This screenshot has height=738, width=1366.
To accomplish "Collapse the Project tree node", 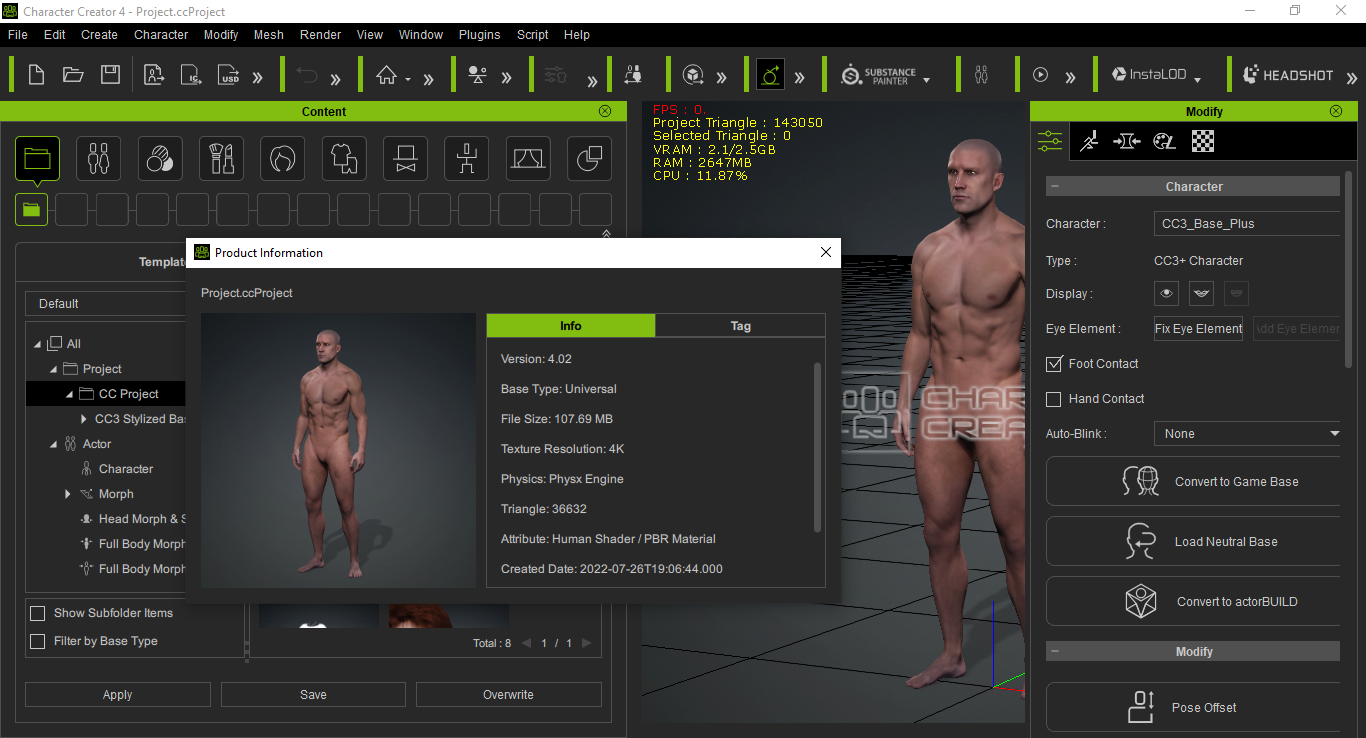I will click(x=54, y=369).
